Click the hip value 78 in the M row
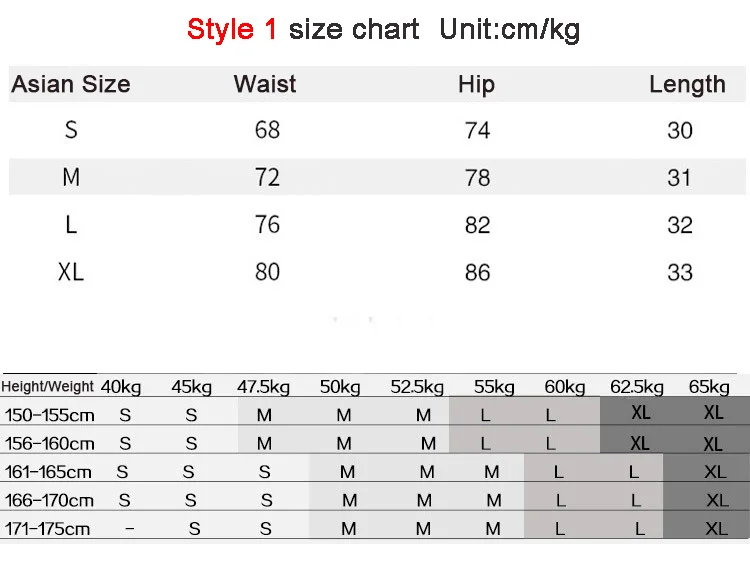Image resolution: width=750 pixels, height=562 pixels. [477, 178]
